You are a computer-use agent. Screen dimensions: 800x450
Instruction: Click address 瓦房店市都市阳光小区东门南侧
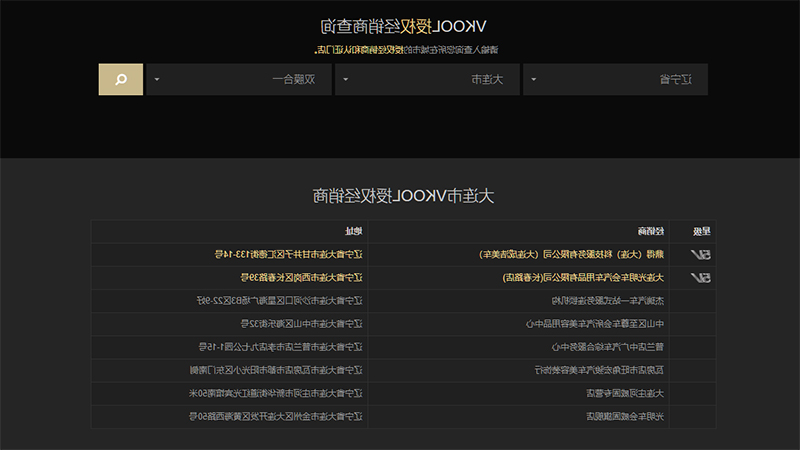[276, 370]
